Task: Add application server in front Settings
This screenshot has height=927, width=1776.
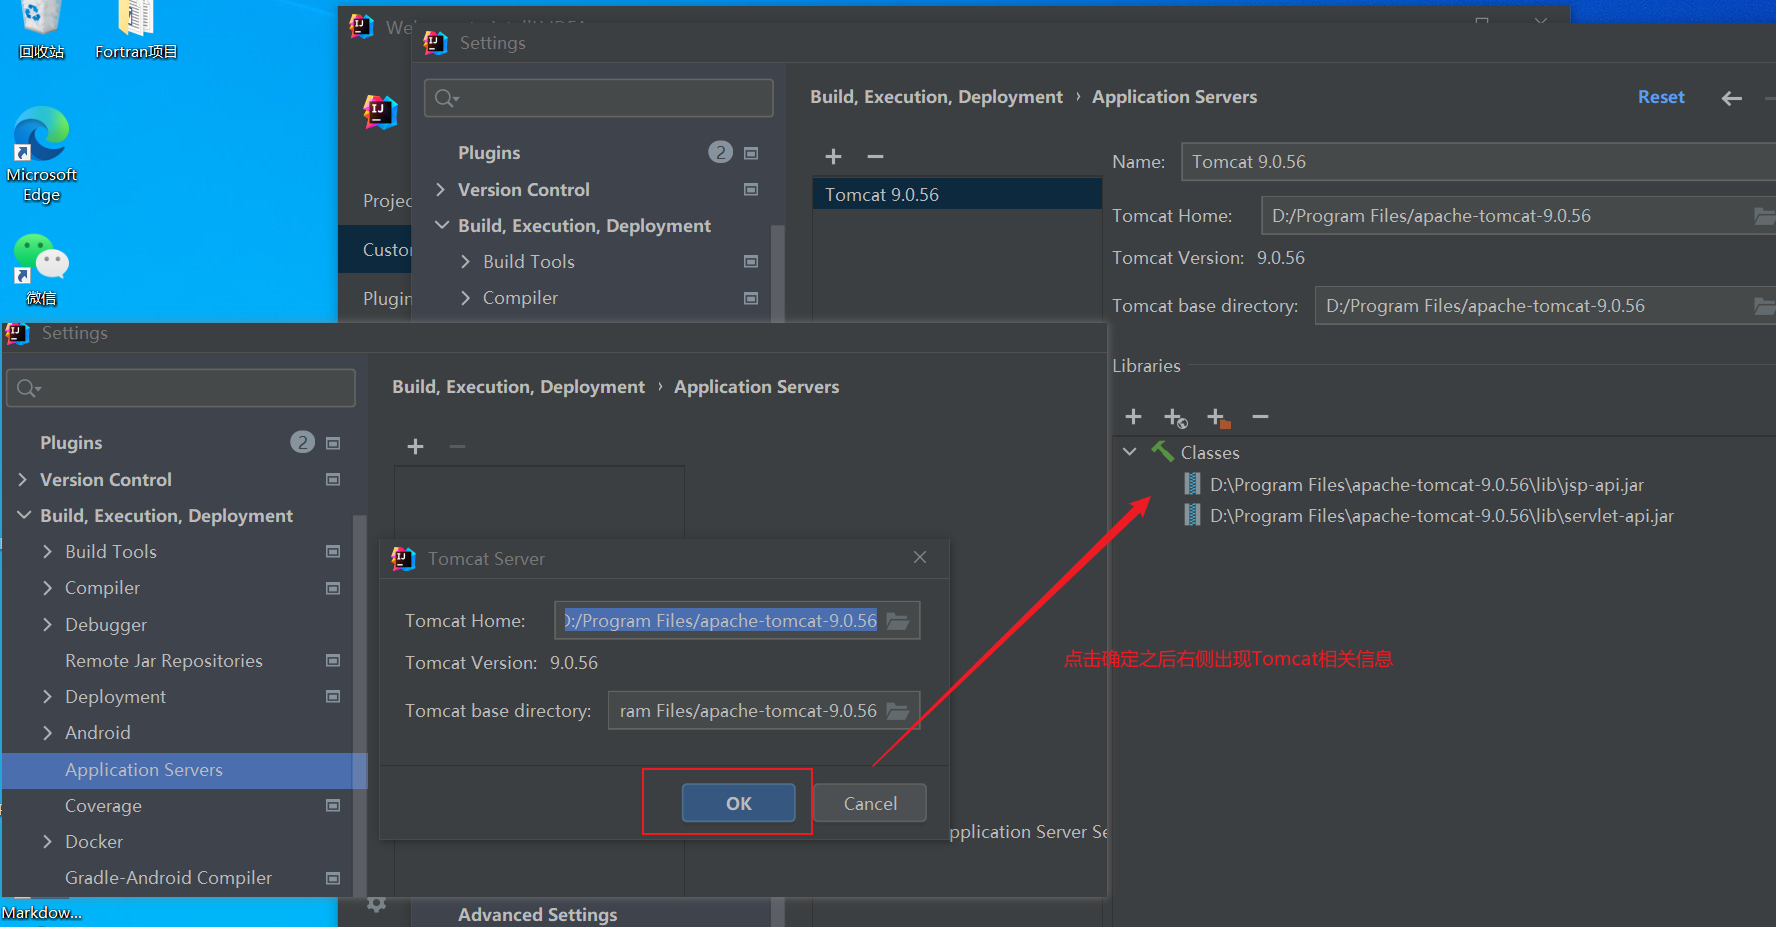Action: click(416, 446)
